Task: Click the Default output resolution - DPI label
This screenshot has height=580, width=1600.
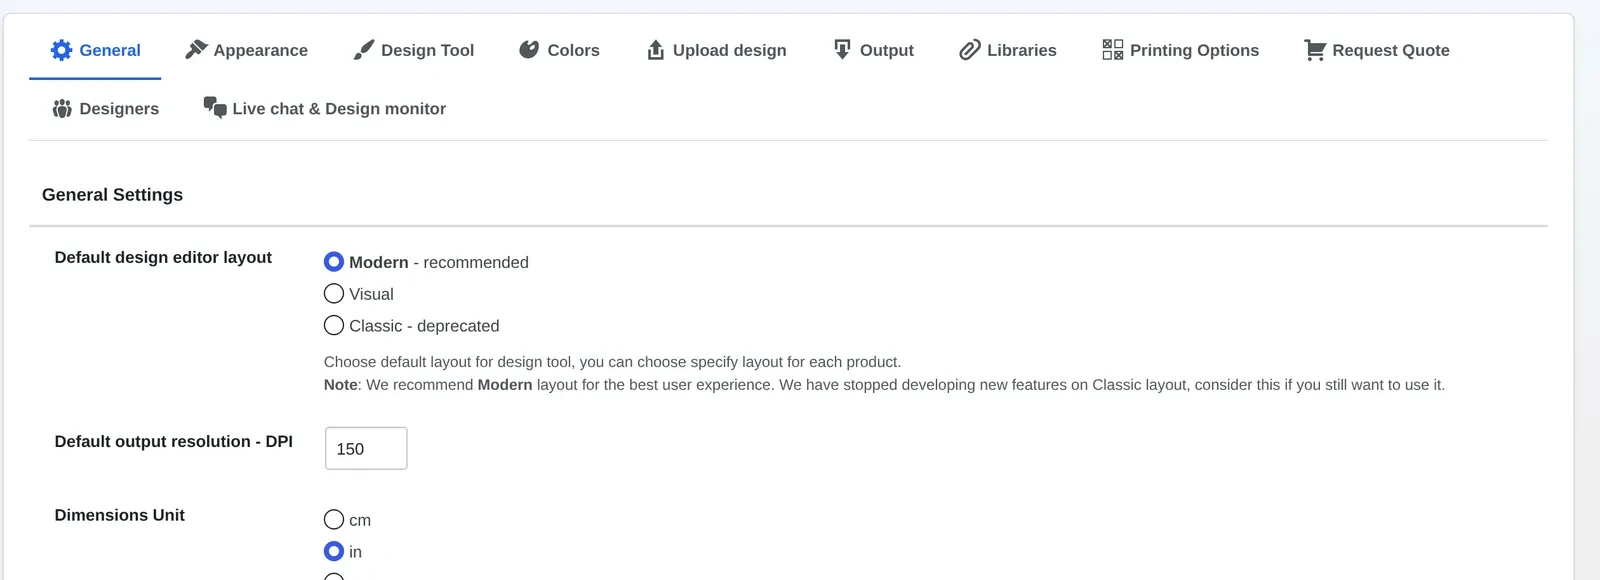Action: coord(174,441)
